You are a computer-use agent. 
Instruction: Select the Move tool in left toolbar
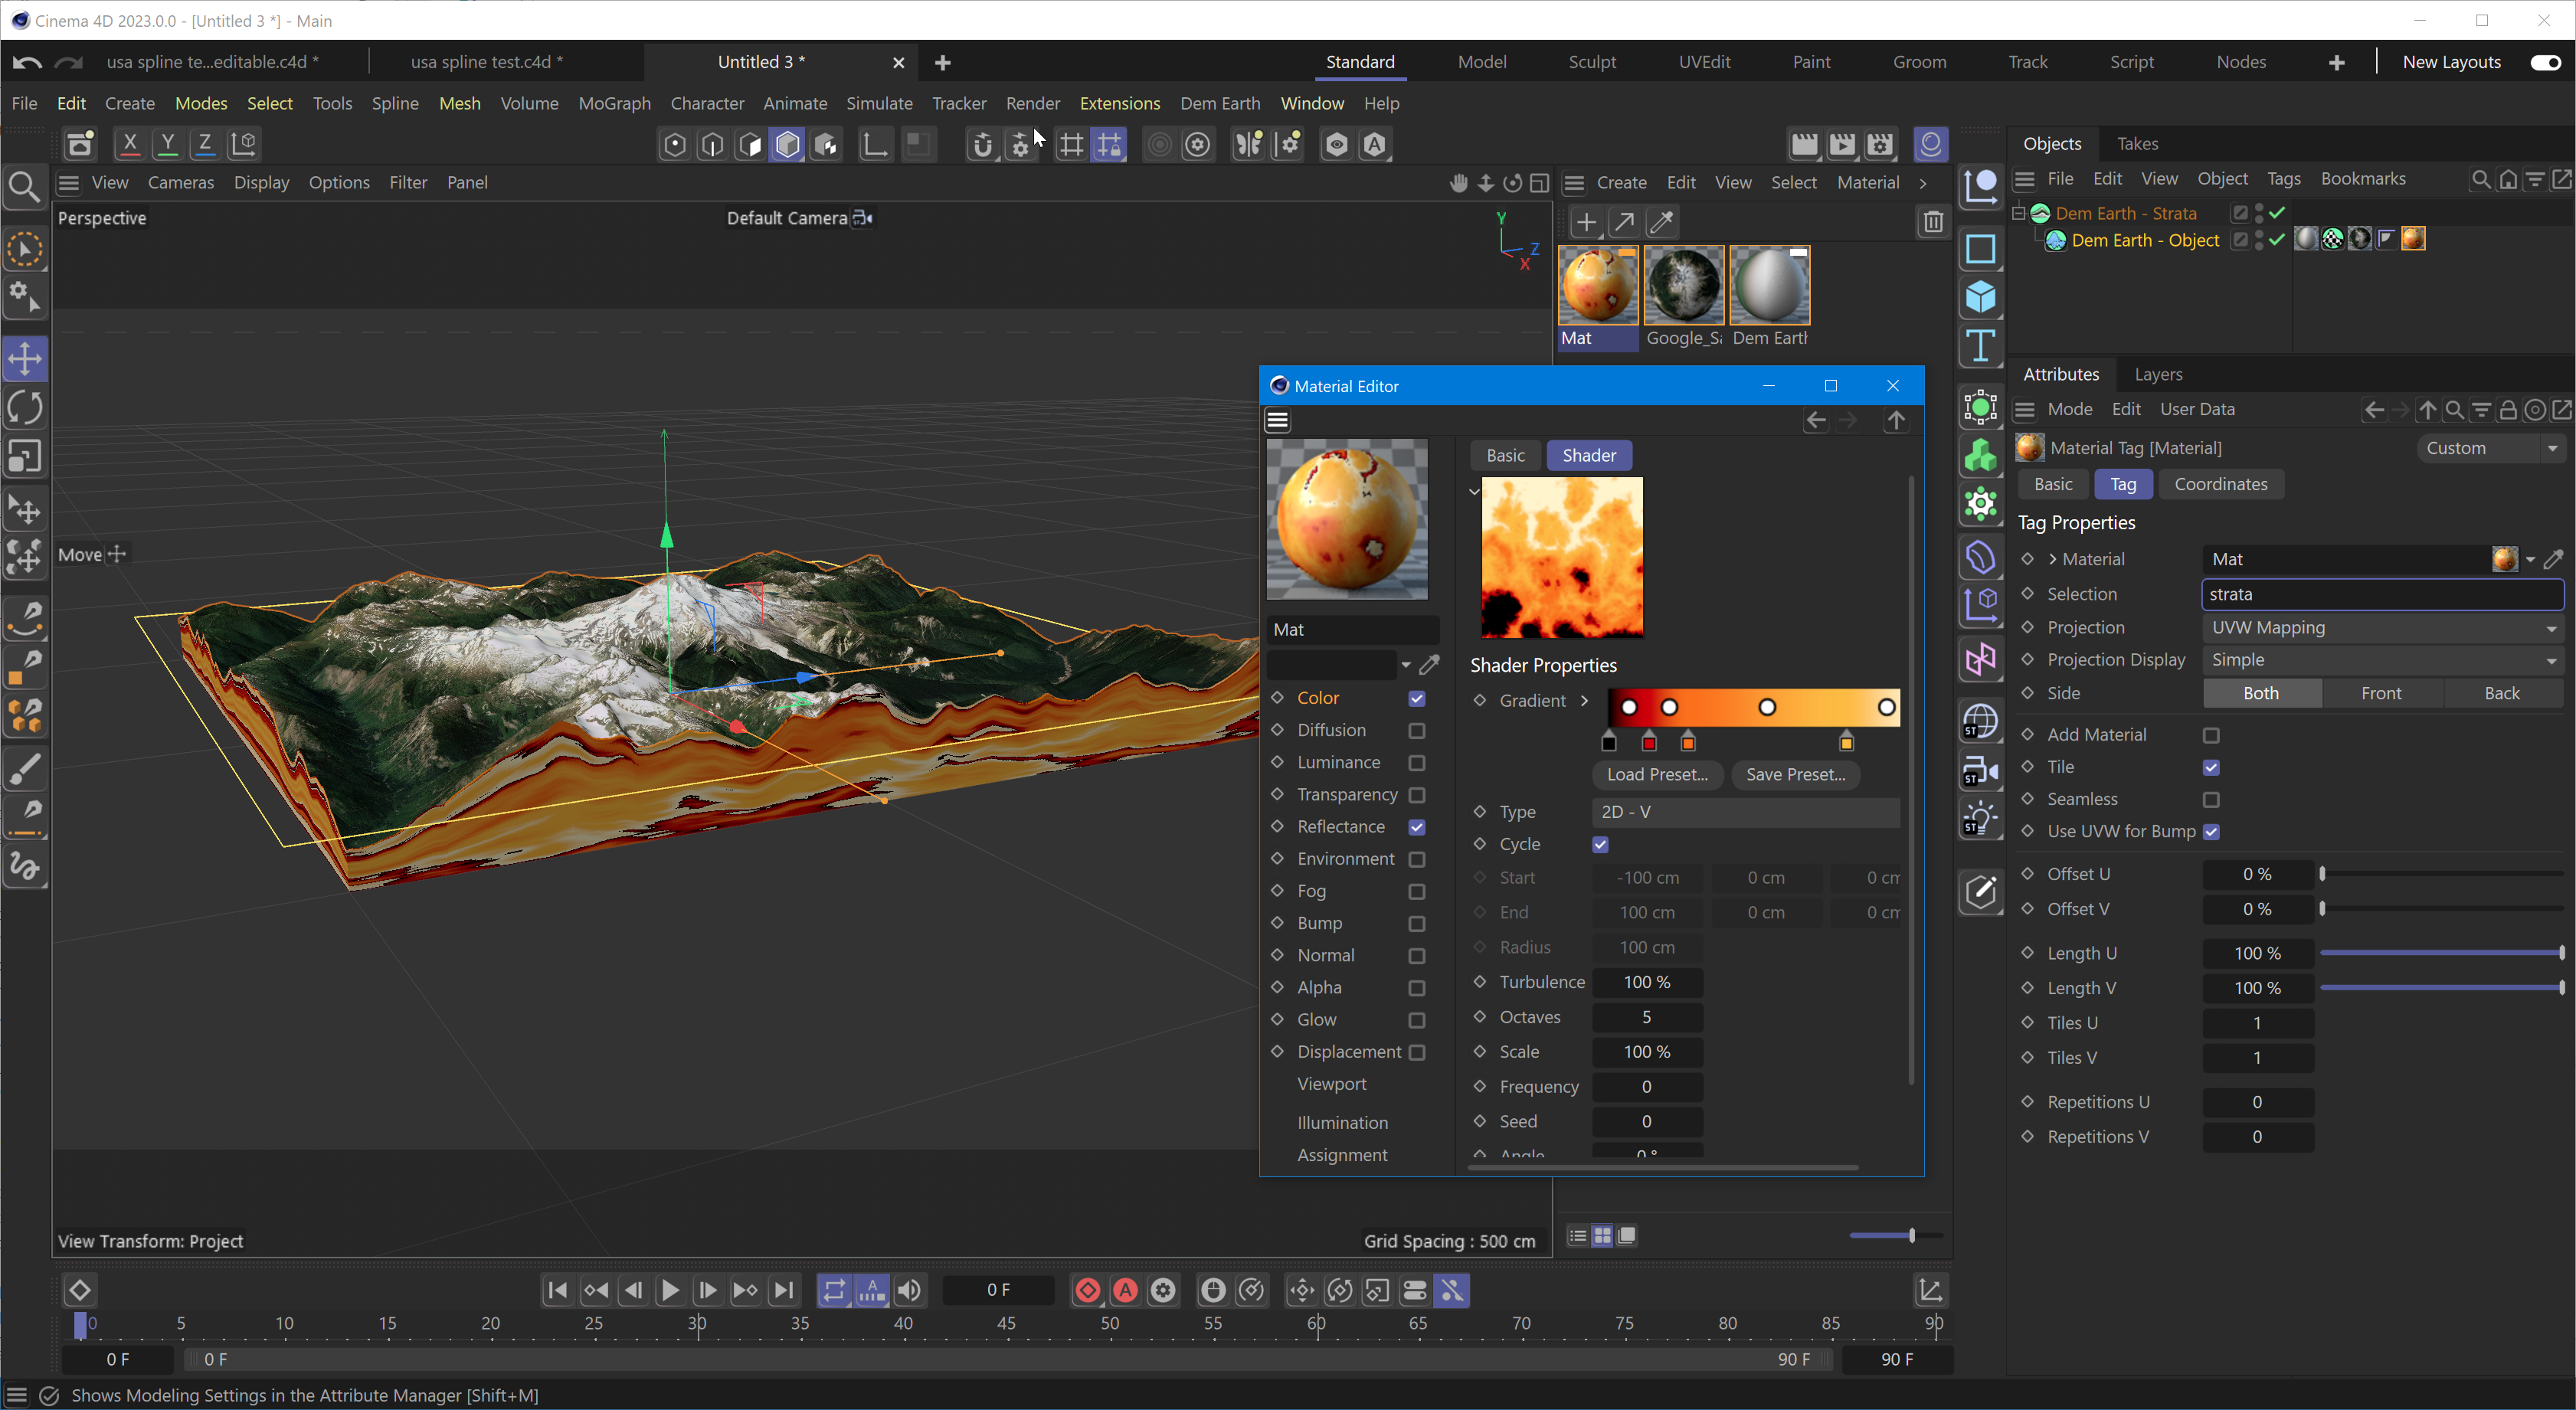[x=25, y=359]
